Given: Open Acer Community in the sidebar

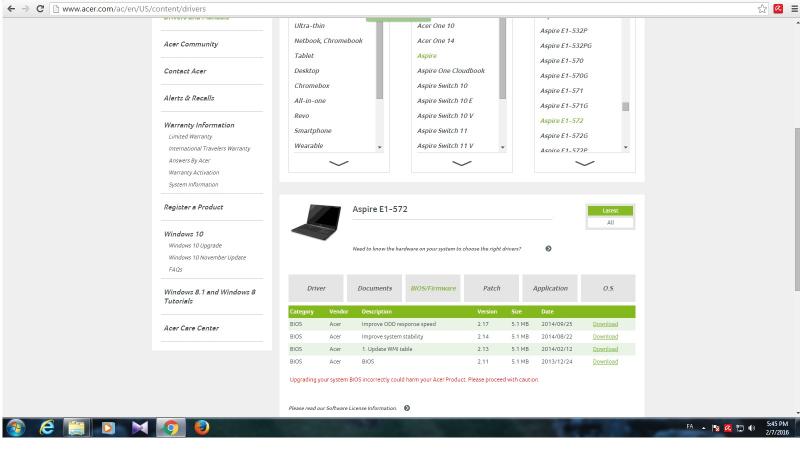Looking at the screenshot, I should [191, 44].
